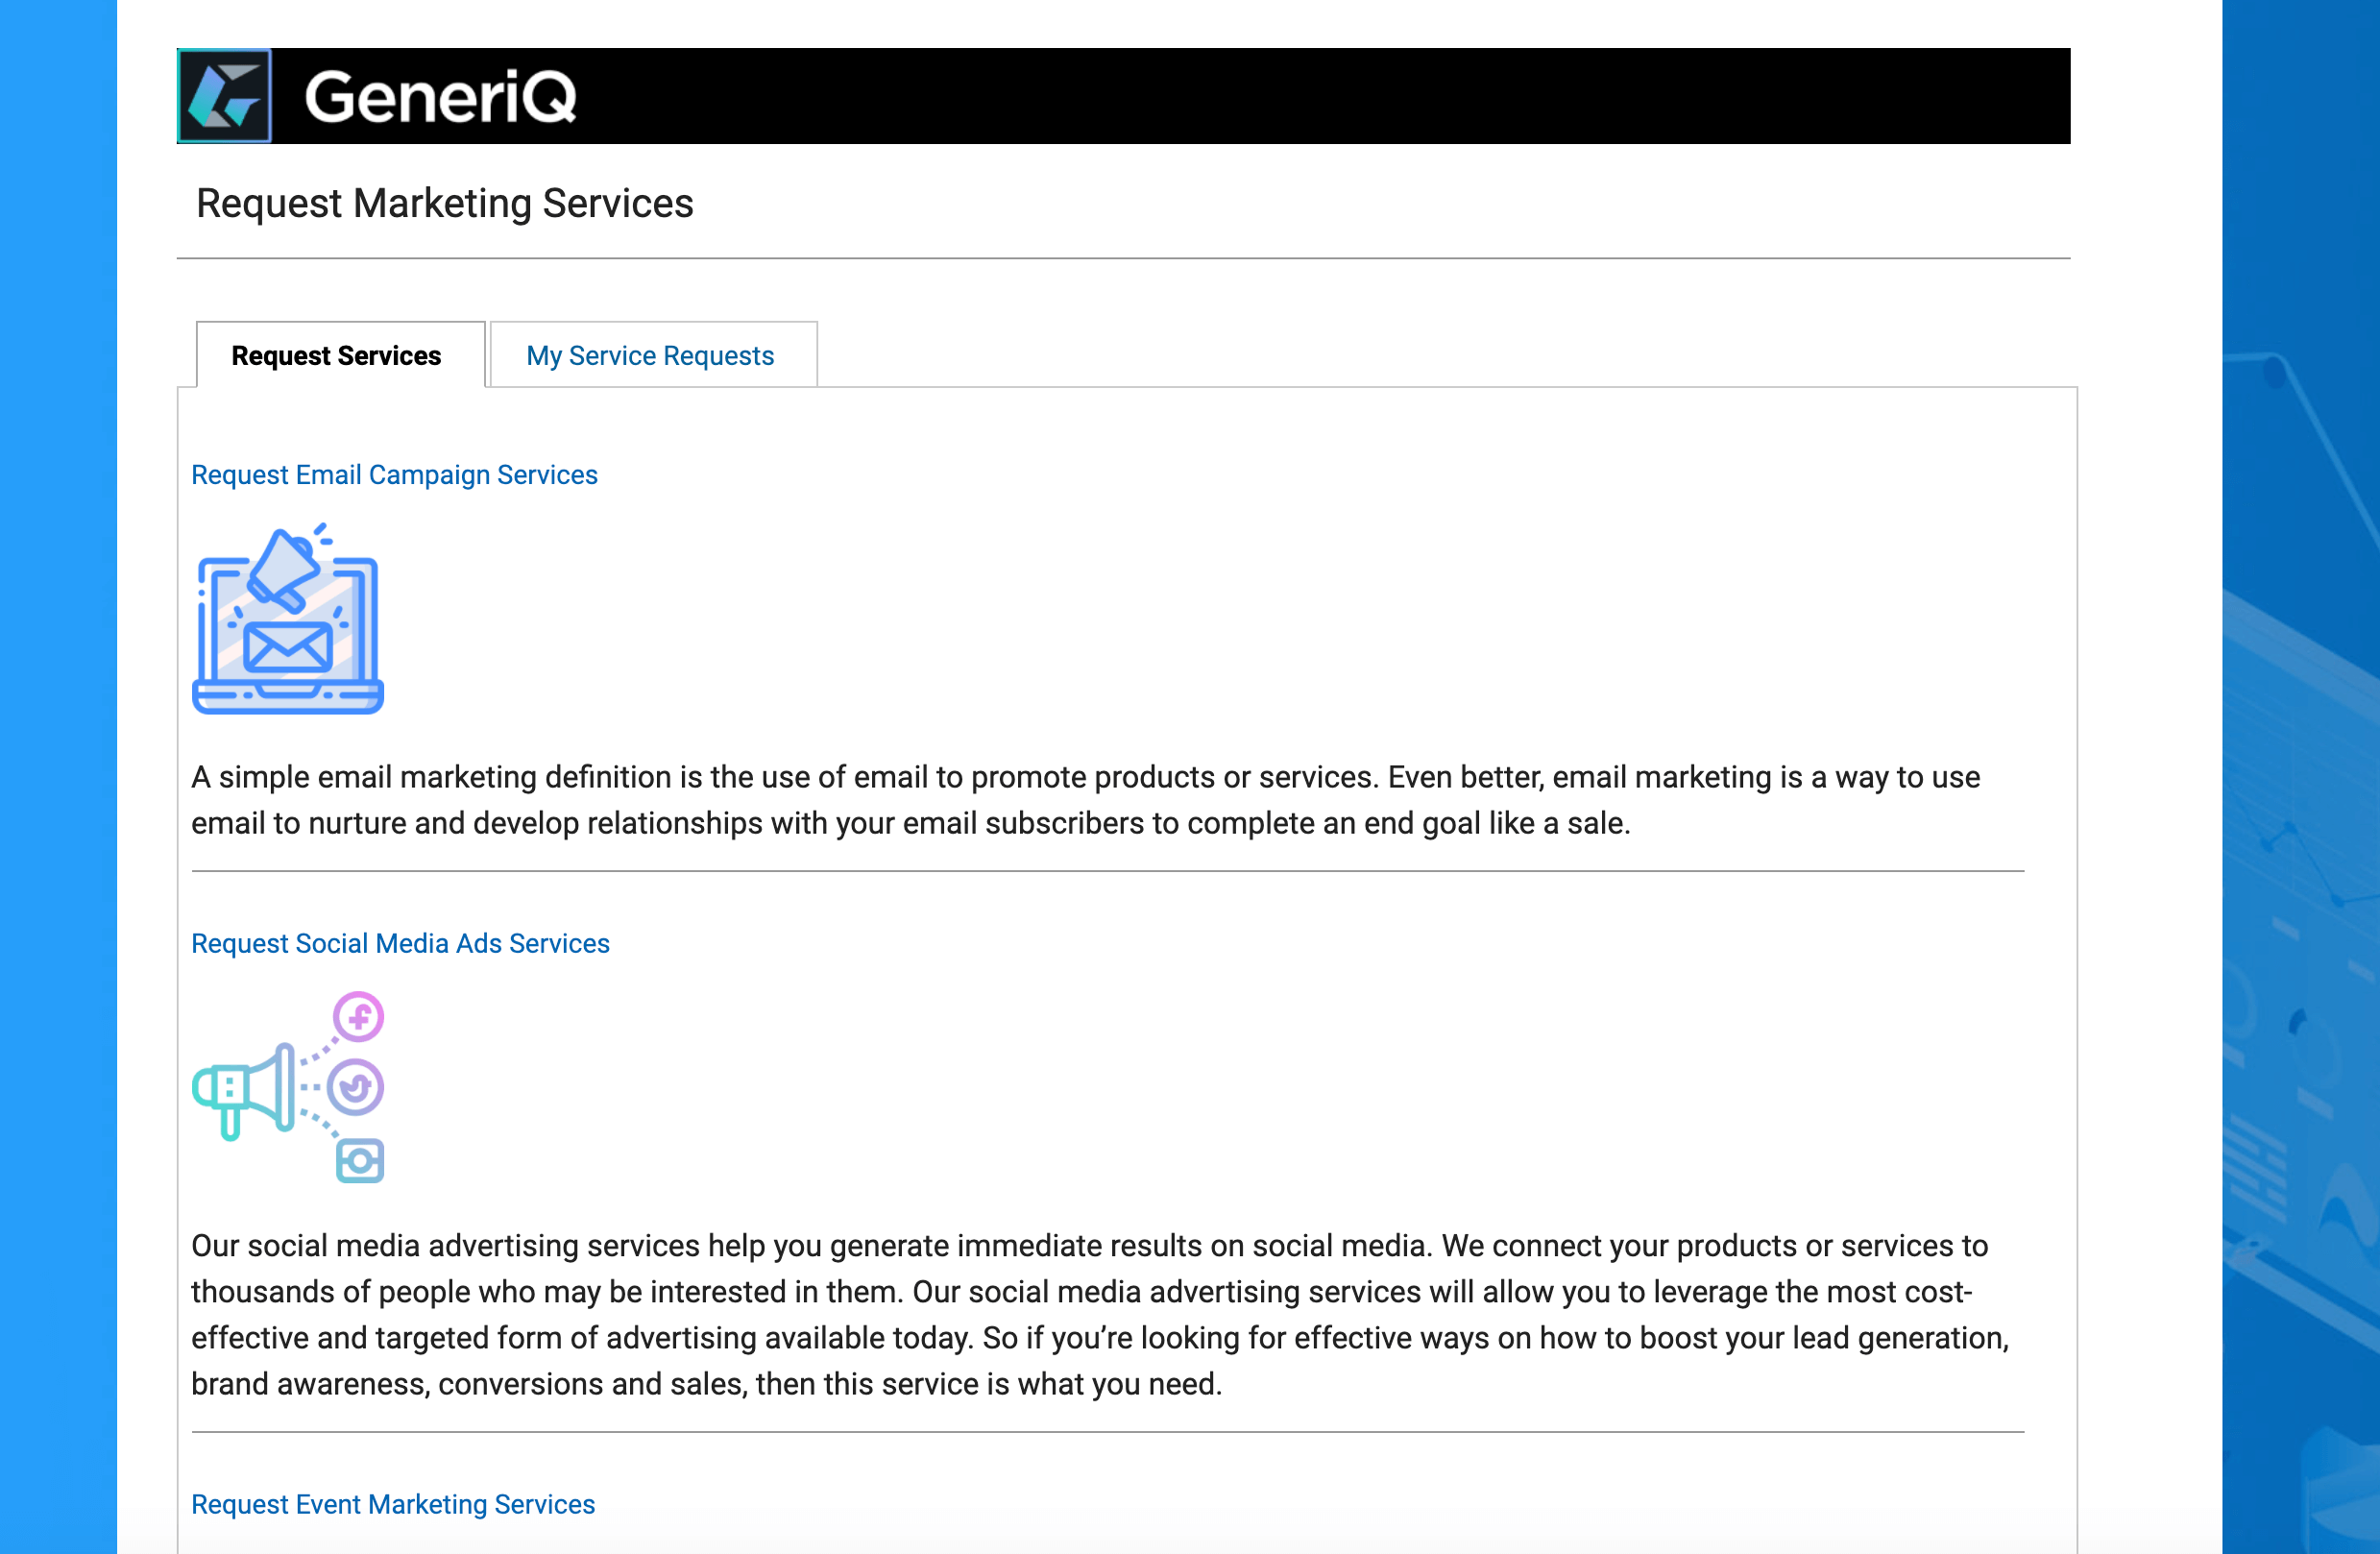2380x1554 pixels.
Task: Click the pink Facebook circle icon
Action: click(x=359, y=1016)
